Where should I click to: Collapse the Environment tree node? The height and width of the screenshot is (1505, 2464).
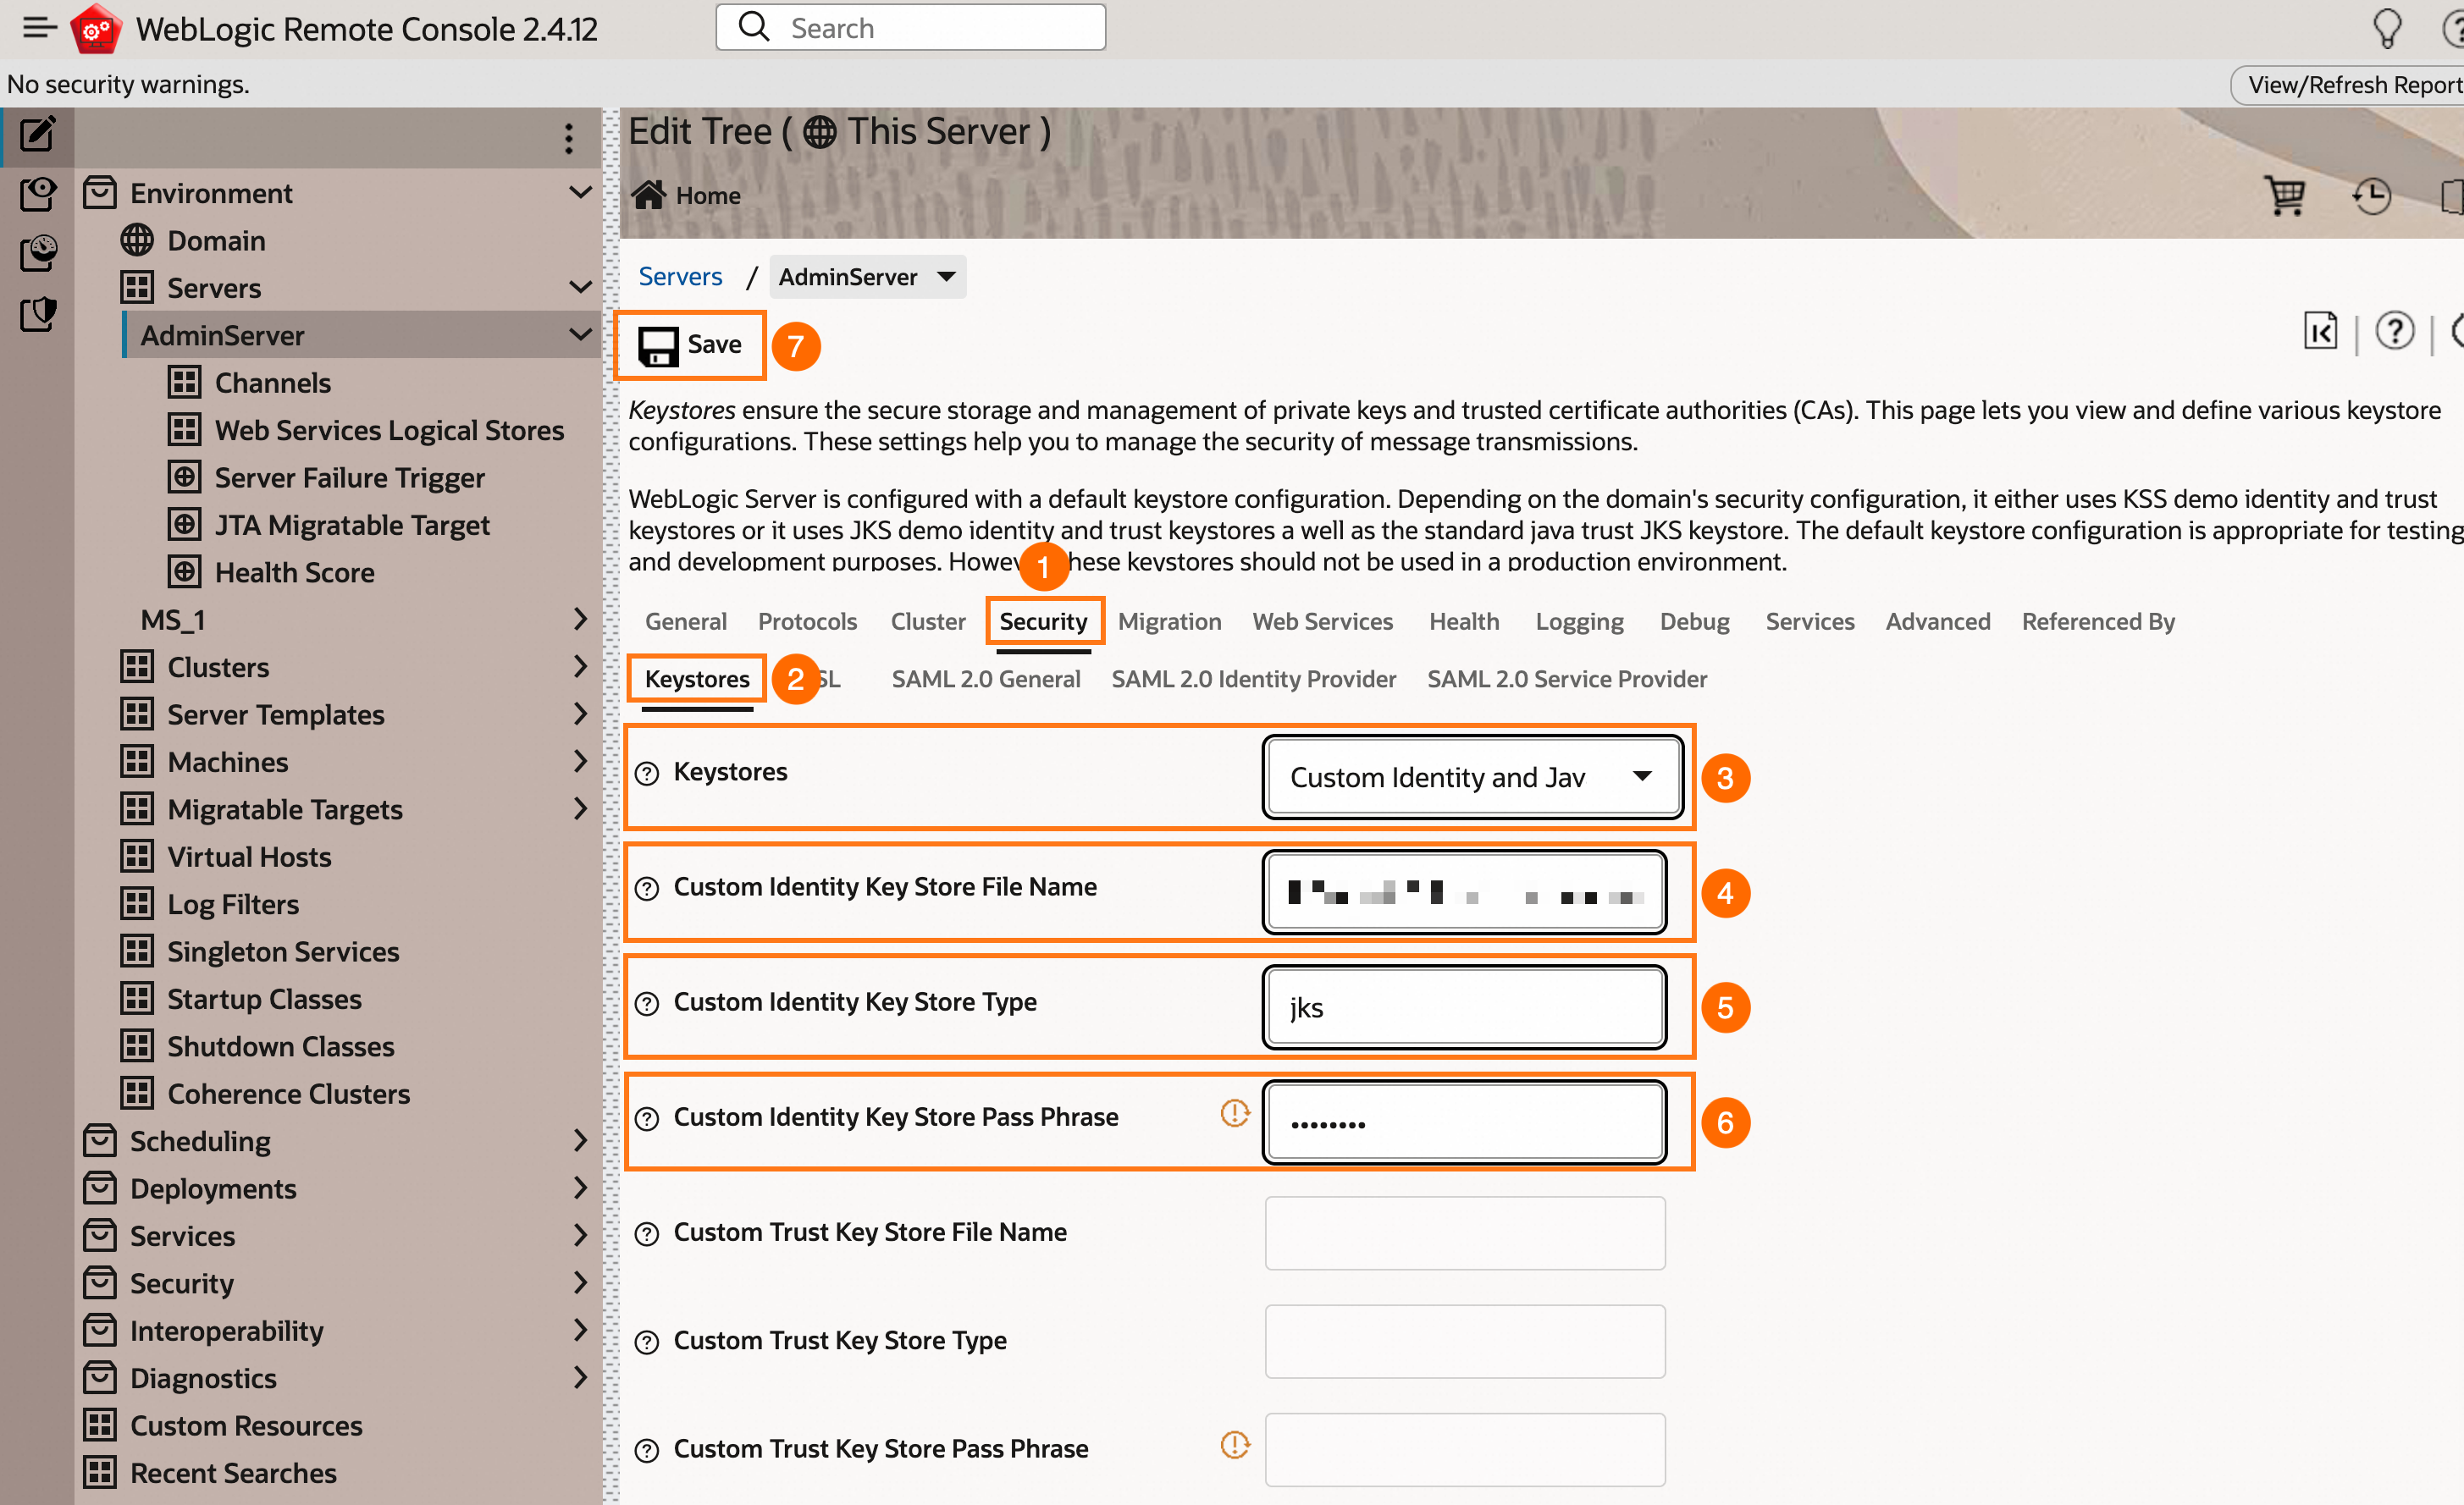pos(580,193)
